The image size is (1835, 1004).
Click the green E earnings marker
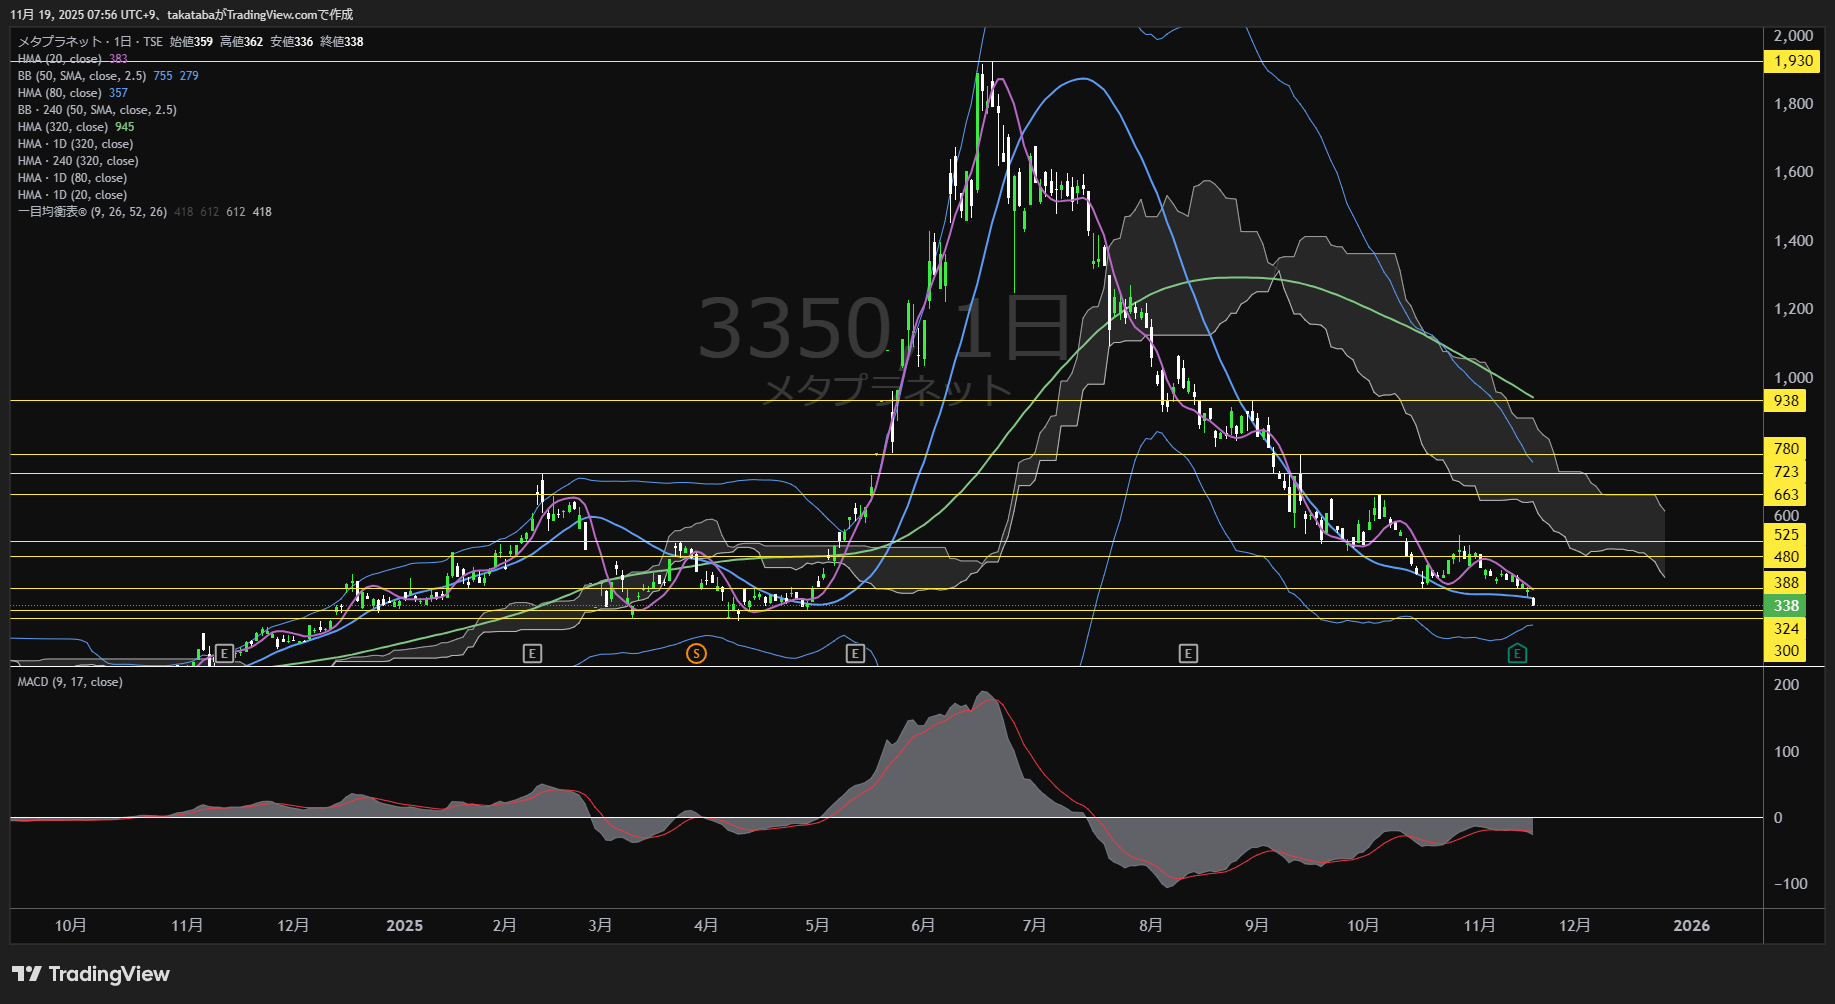click(1517, 653)
